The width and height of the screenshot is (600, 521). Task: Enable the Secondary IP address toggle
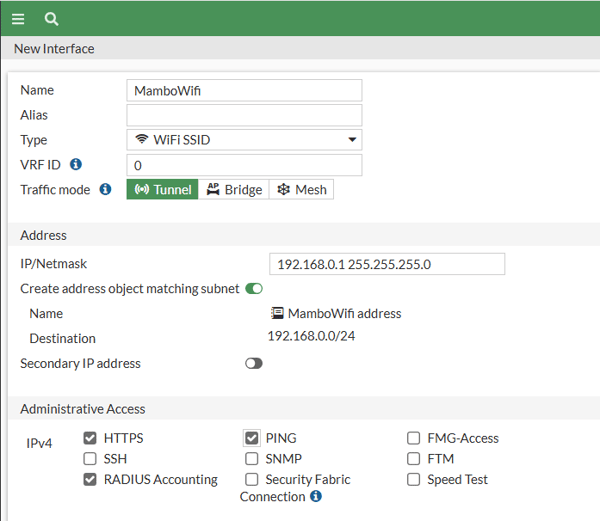pyautogui.click(x=254, y=363)
